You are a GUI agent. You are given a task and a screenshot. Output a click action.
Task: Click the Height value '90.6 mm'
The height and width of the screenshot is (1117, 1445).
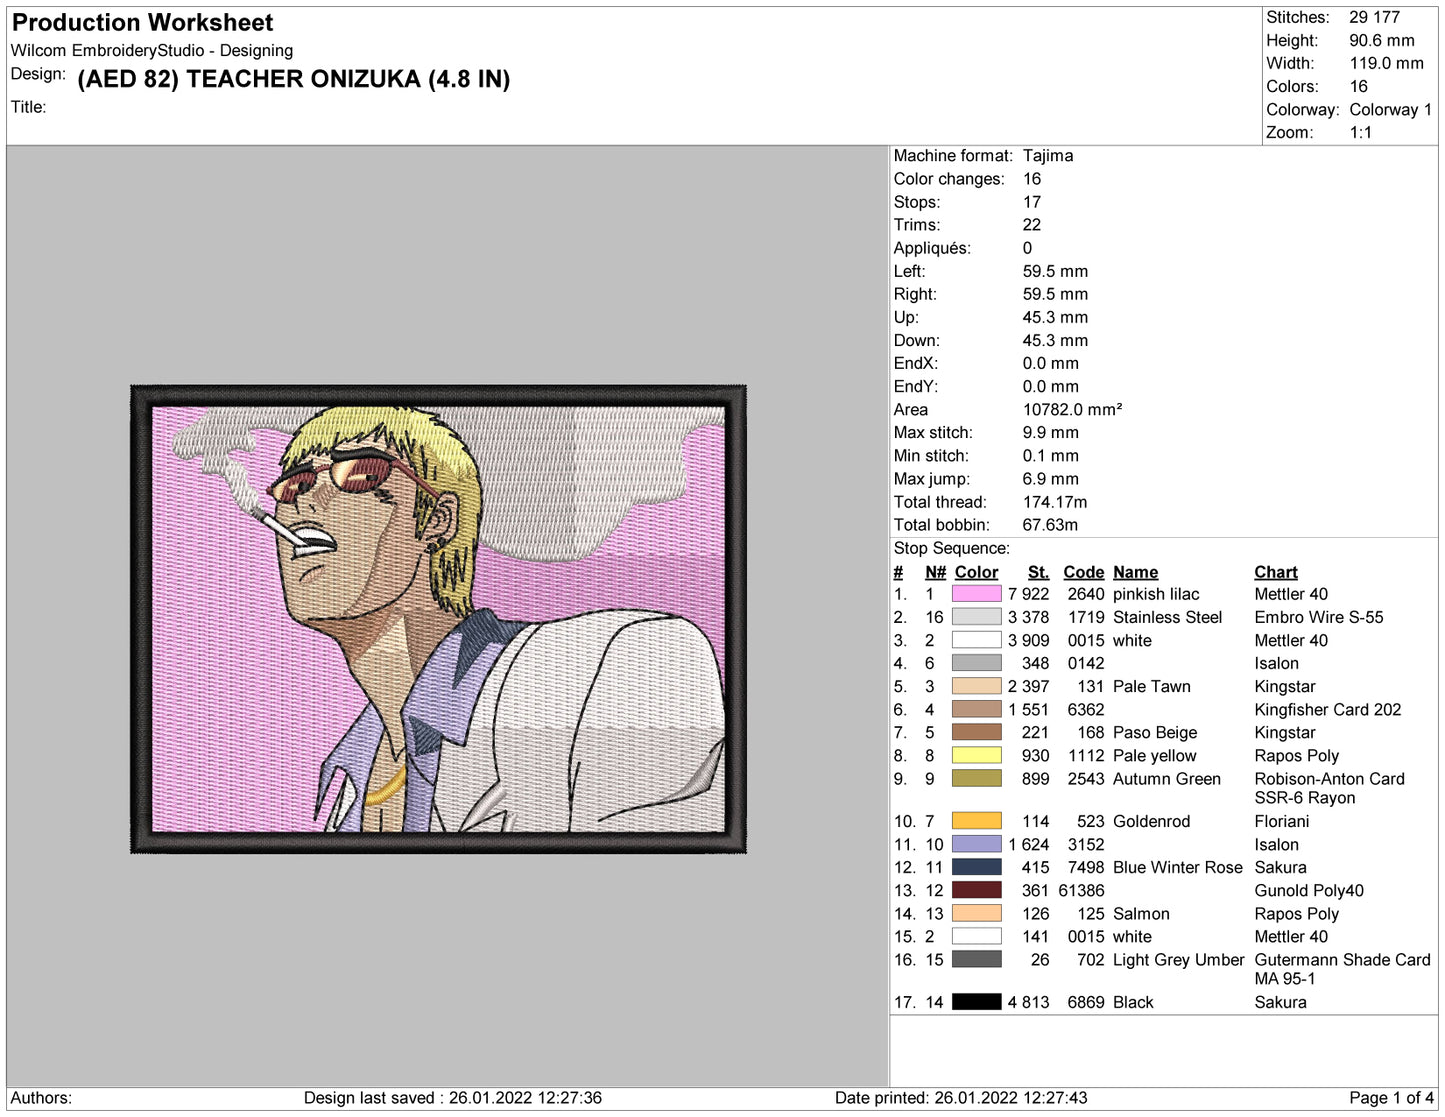(x=1382, y=40)
